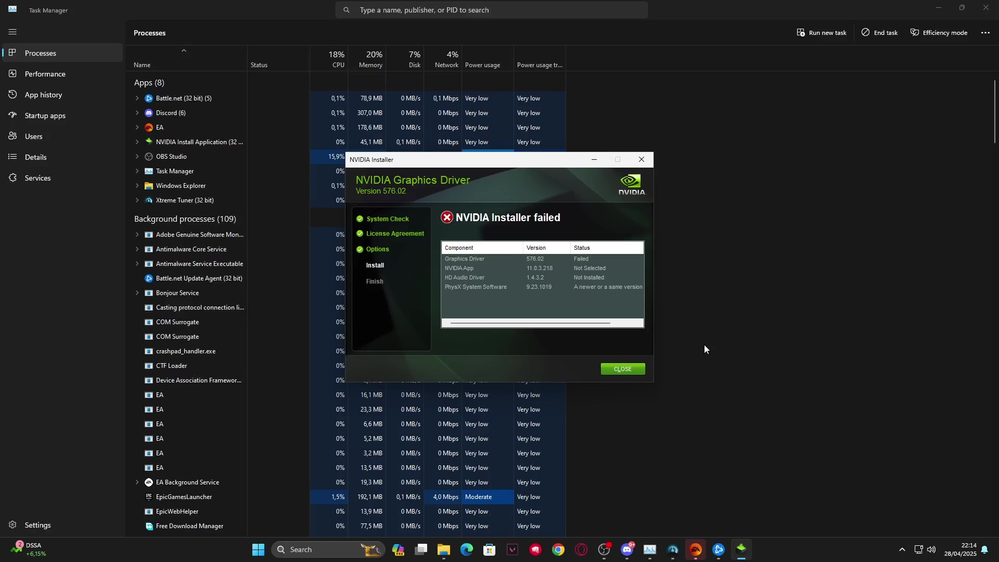The width and height of the screenshot is (999, 562).
Task: Open the Users page
Action: point(62,136)
